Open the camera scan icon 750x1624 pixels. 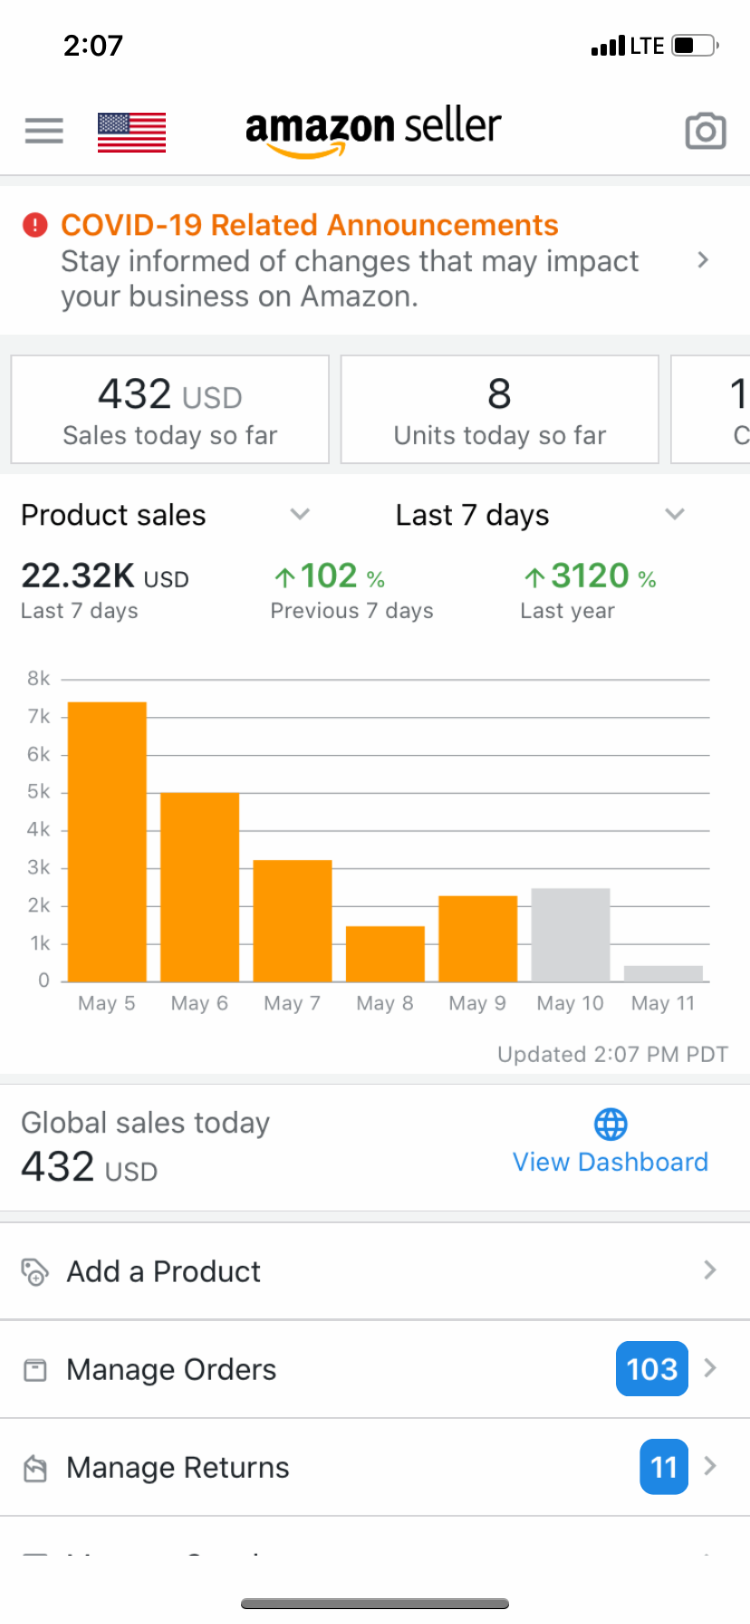click(705, 131)
